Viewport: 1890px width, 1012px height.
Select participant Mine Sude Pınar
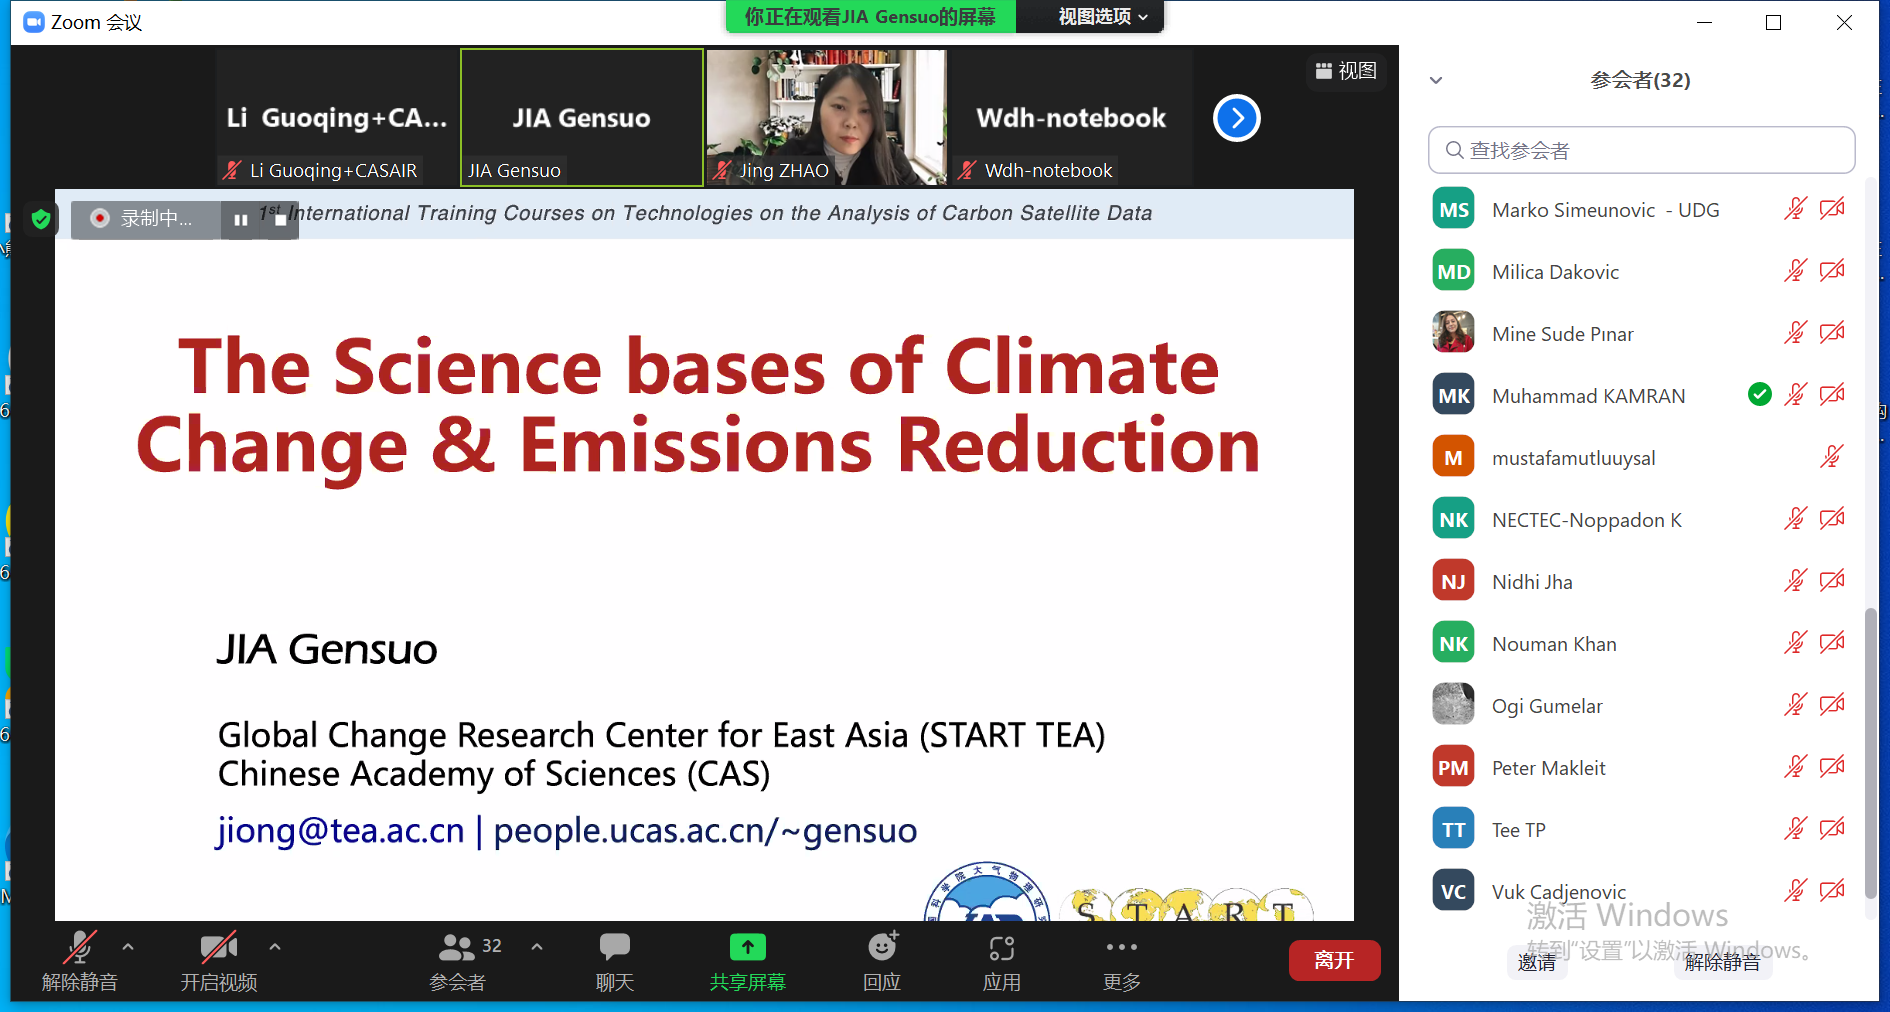pos(1641,334)
